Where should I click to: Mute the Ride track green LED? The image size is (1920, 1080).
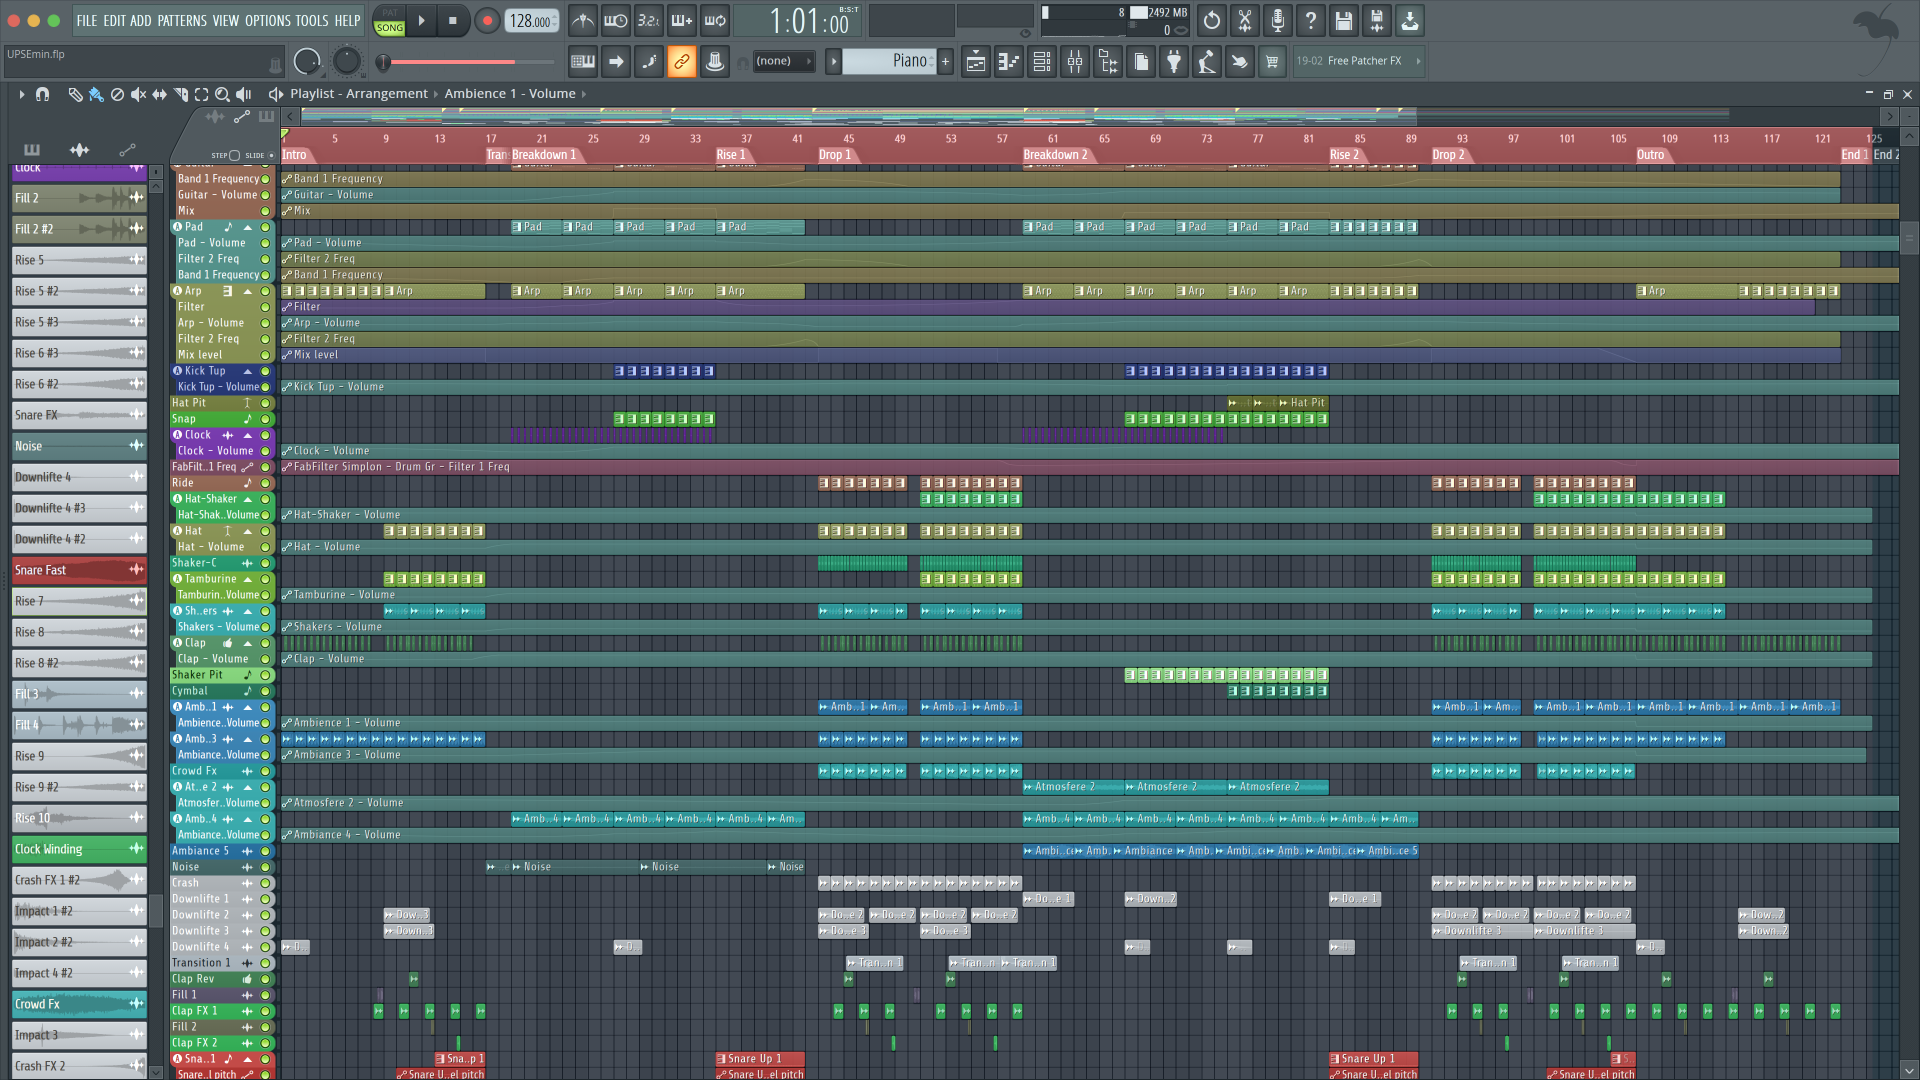point(266,483)
